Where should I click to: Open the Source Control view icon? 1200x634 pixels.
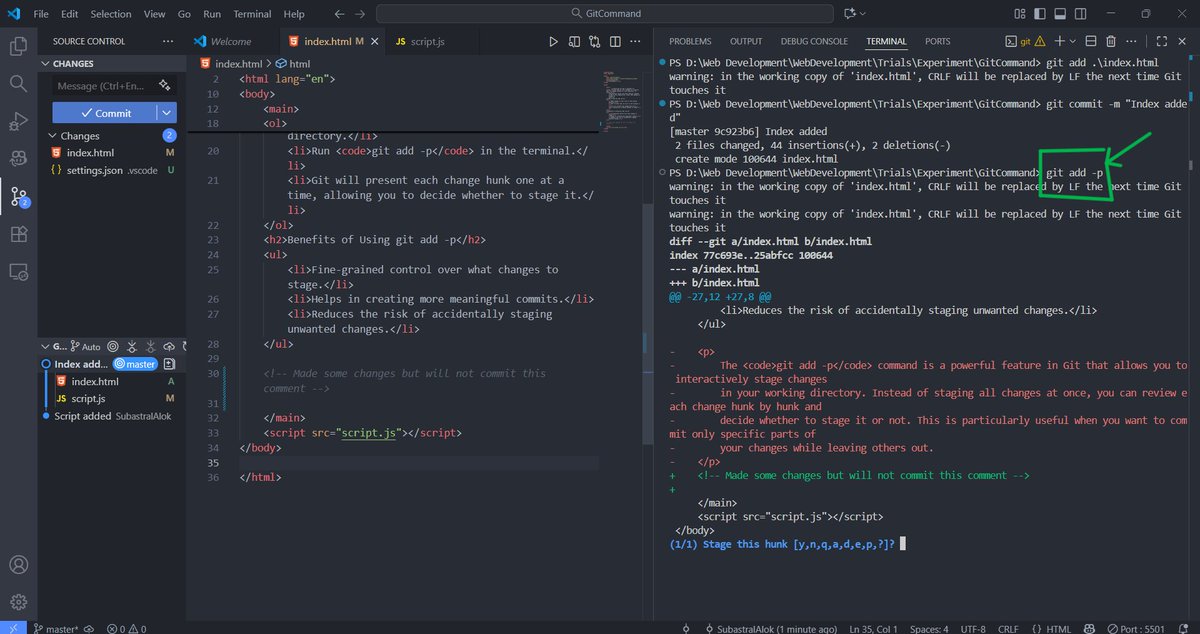point(18,196)
